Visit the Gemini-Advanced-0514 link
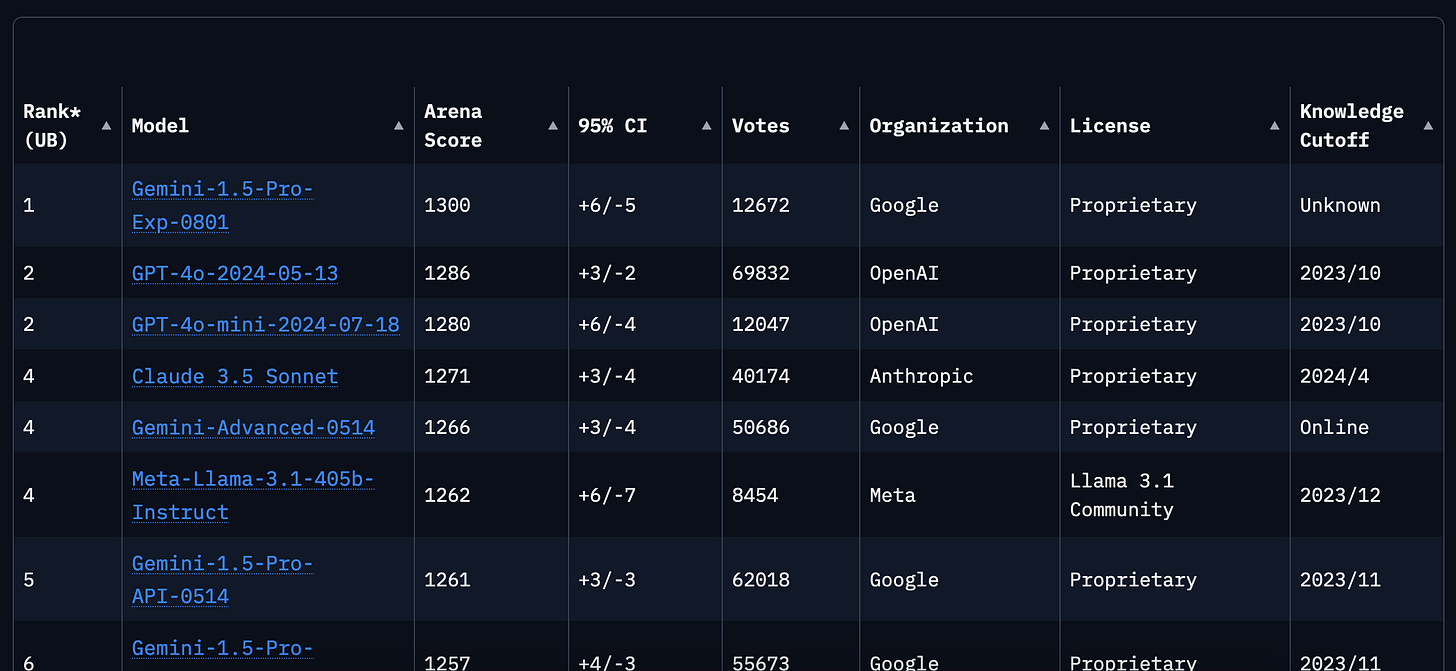 254,427
